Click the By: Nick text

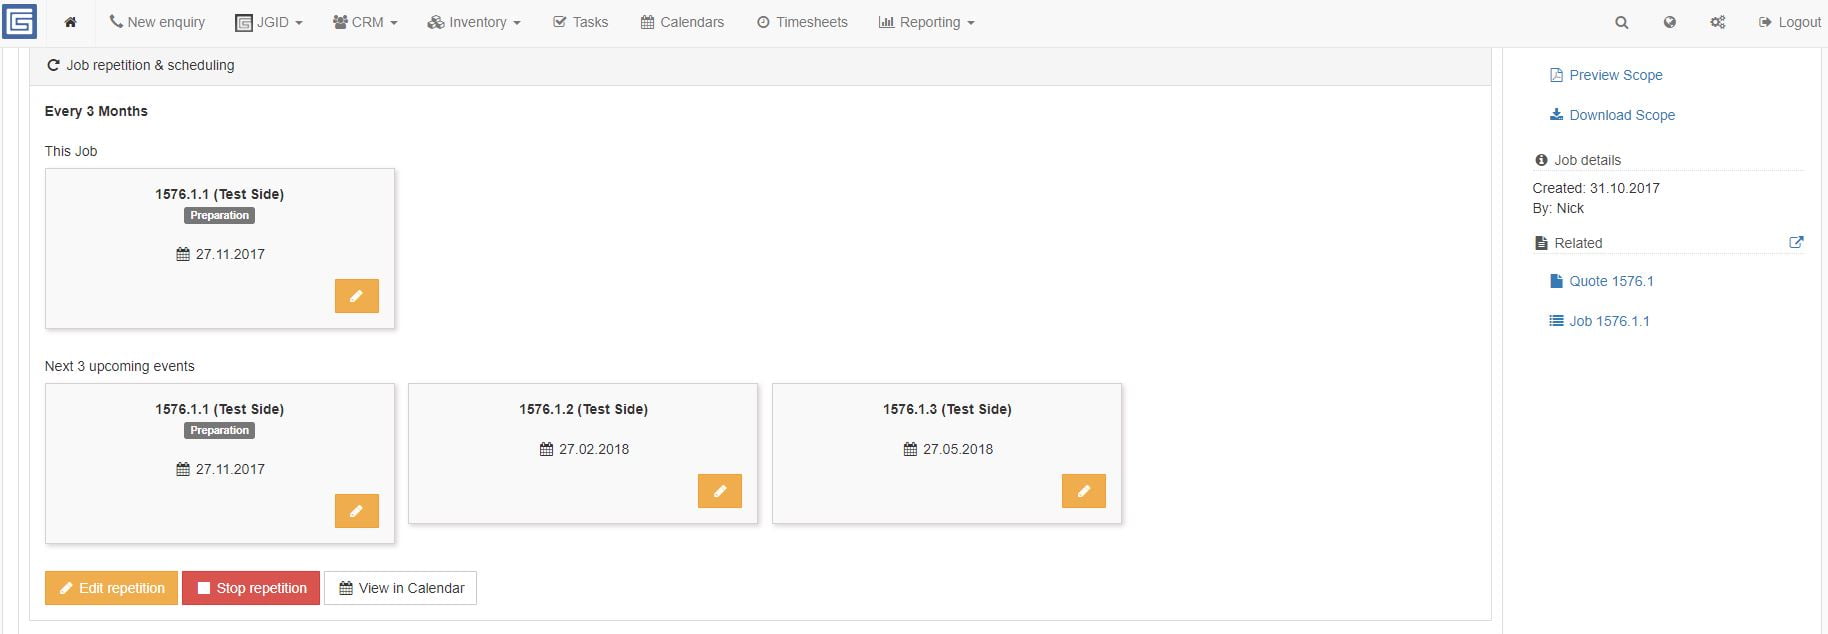click(x=1558, y=208)
